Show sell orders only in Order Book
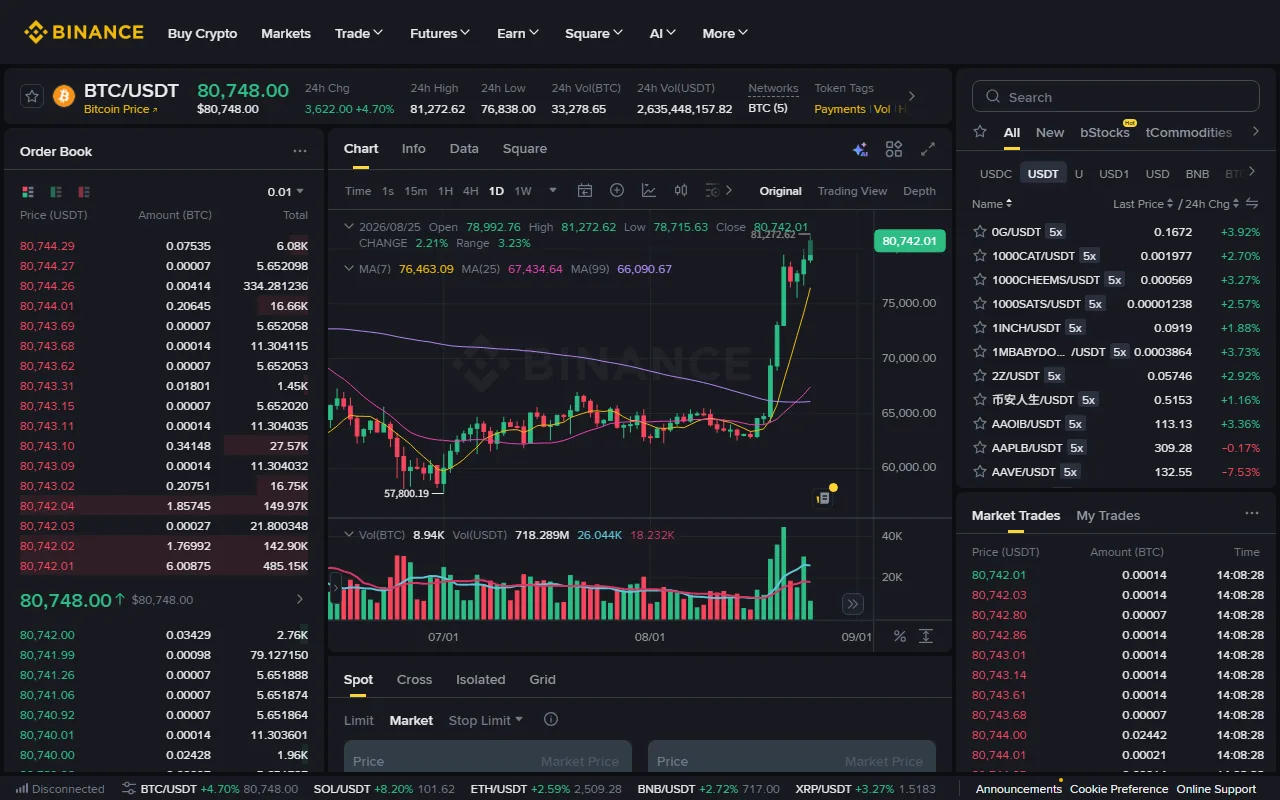The height and width of the screenshot is (800, 1280). tap(84, 191)
